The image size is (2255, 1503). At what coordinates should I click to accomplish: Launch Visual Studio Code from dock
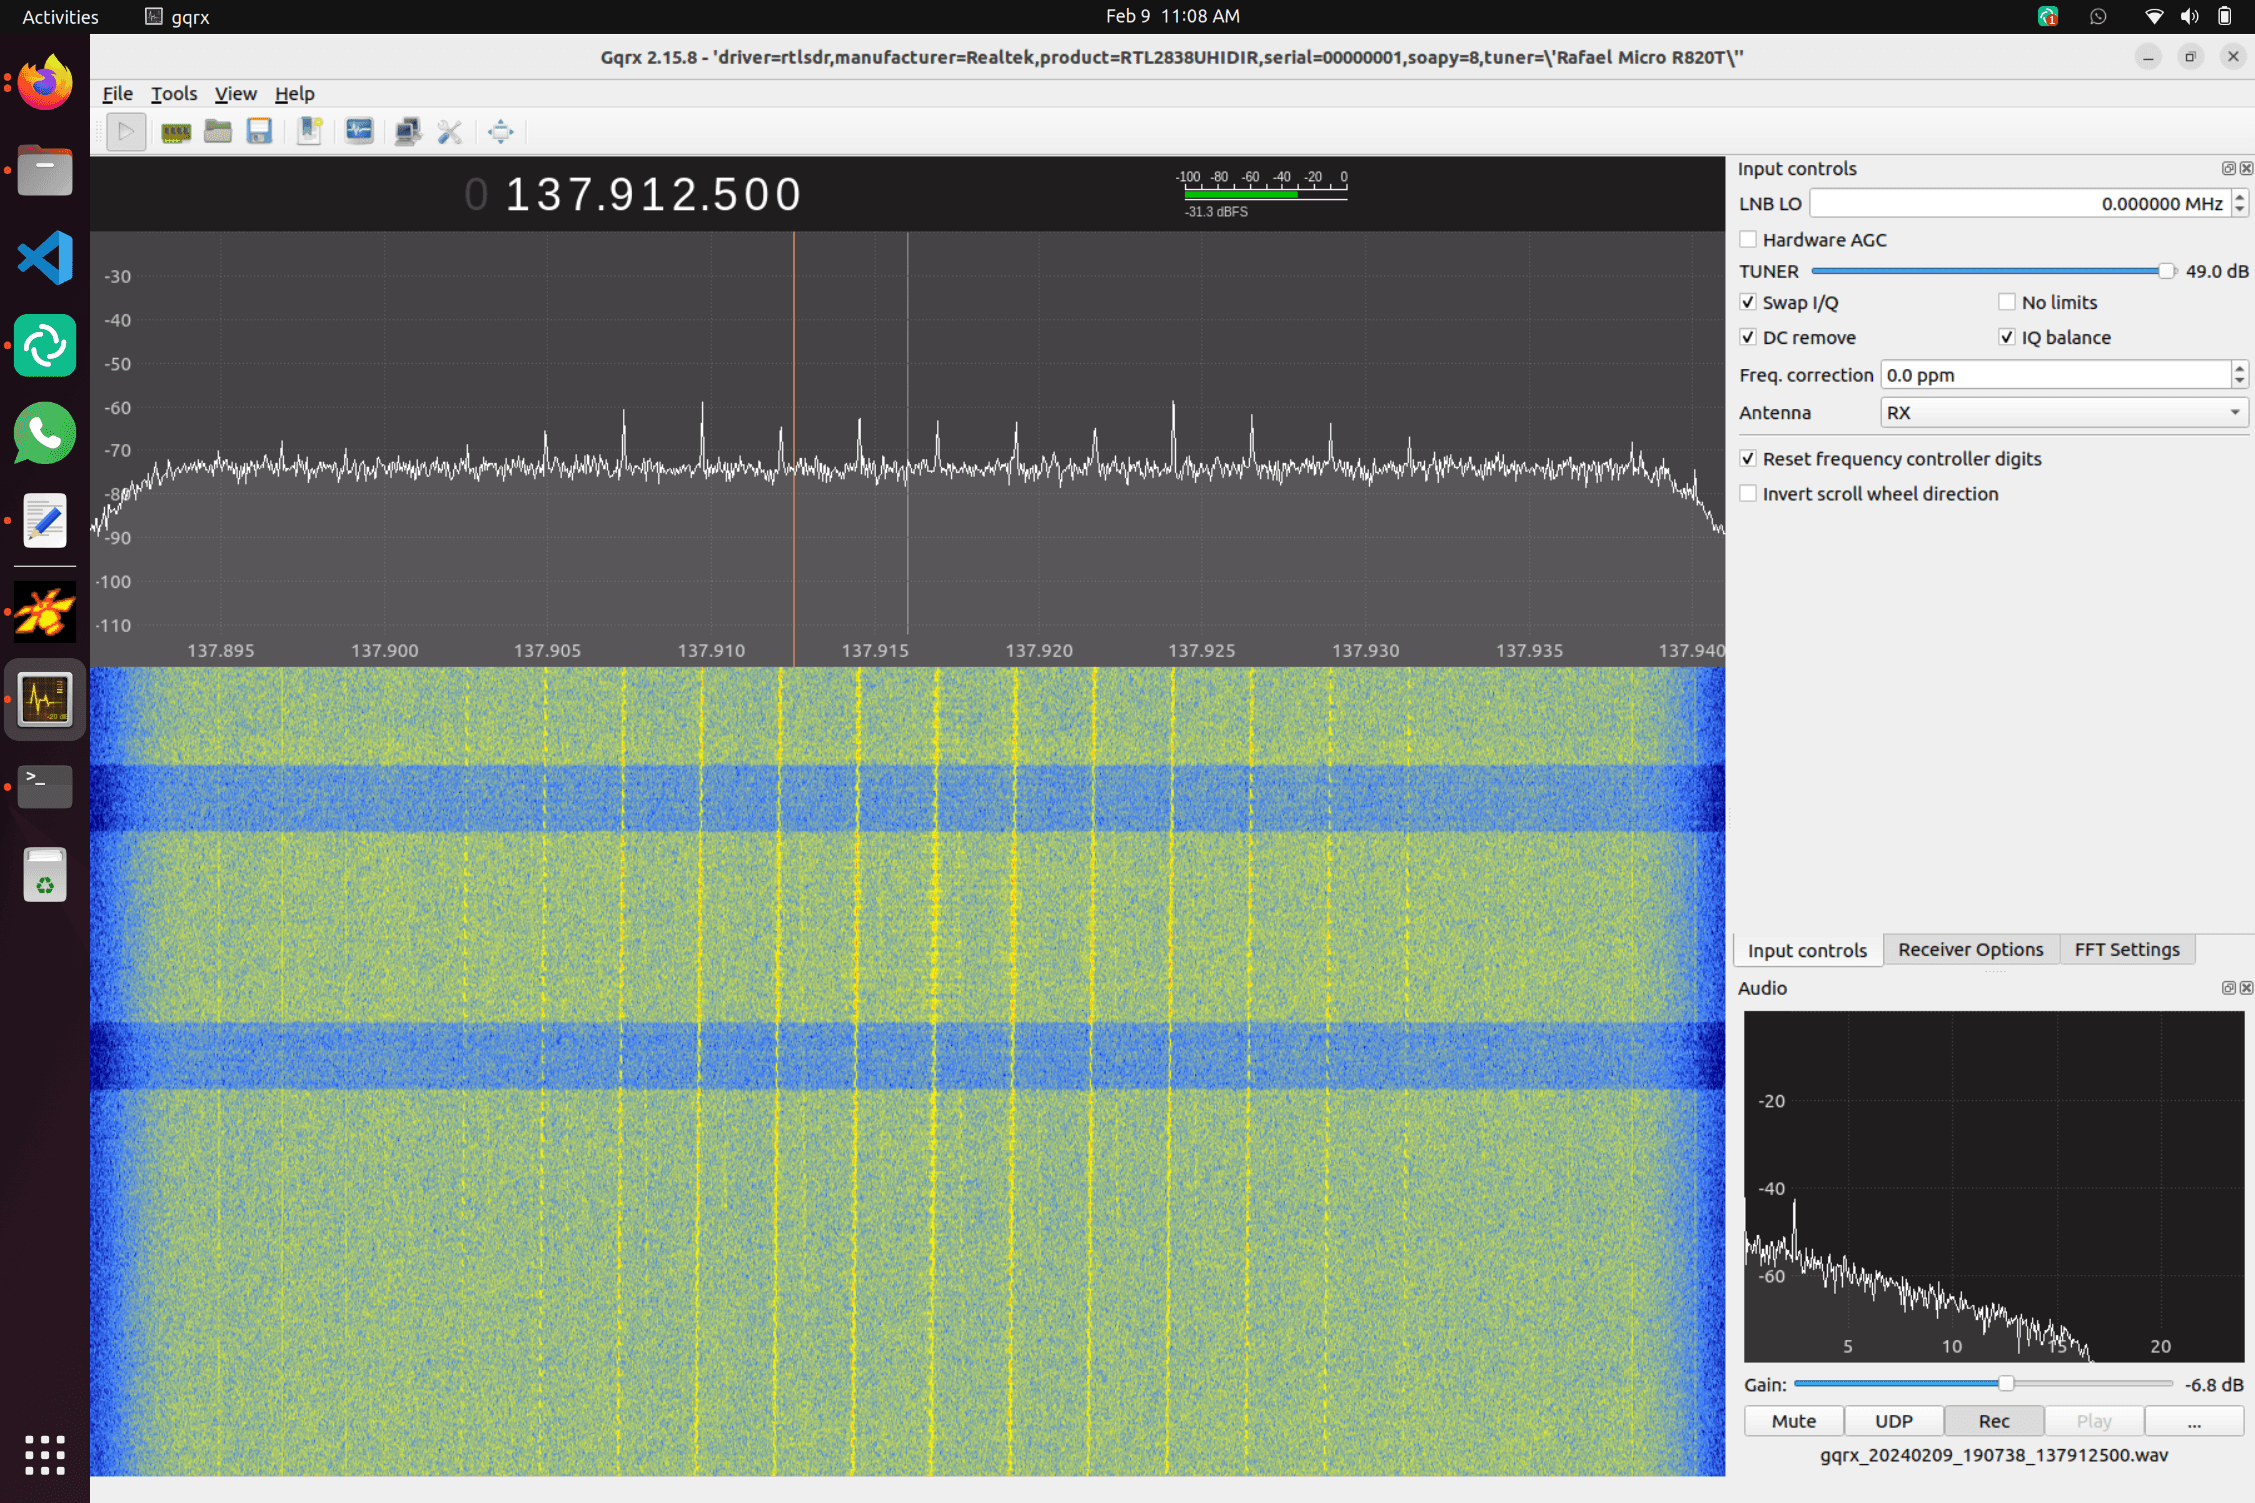[45, 258]
